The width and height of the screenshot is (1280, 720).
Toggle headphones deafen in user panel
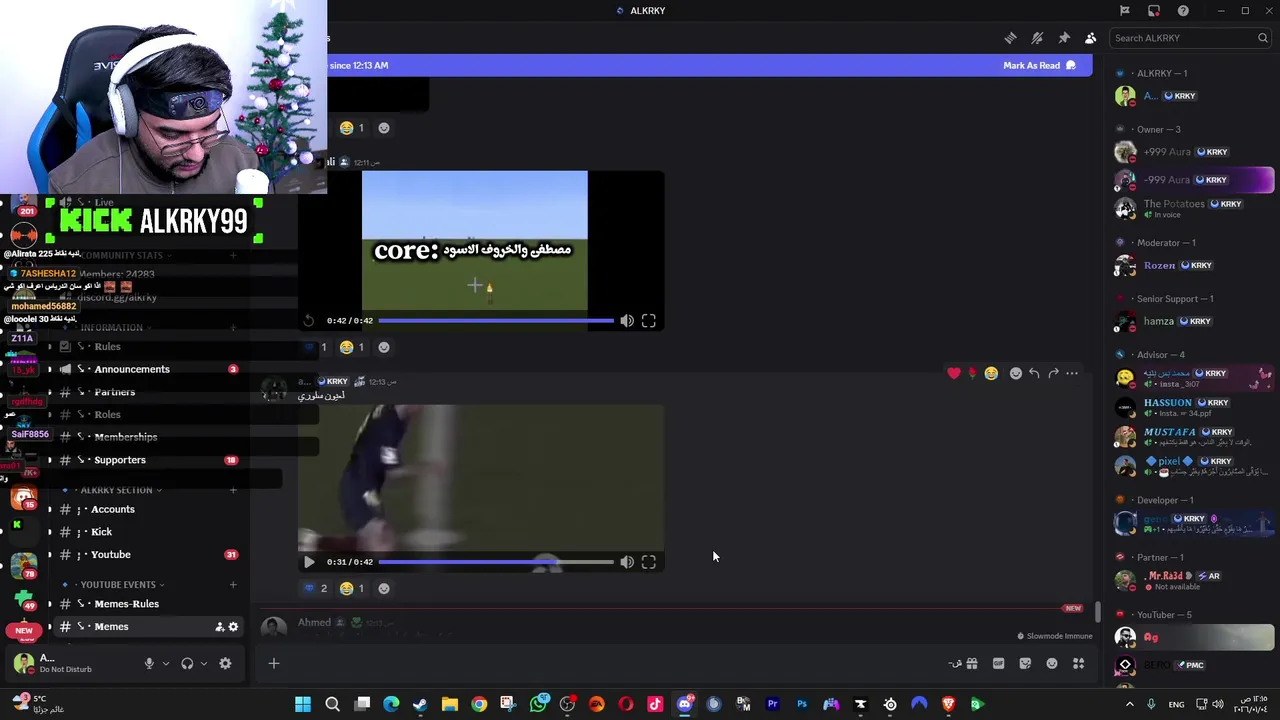point(187,663)
